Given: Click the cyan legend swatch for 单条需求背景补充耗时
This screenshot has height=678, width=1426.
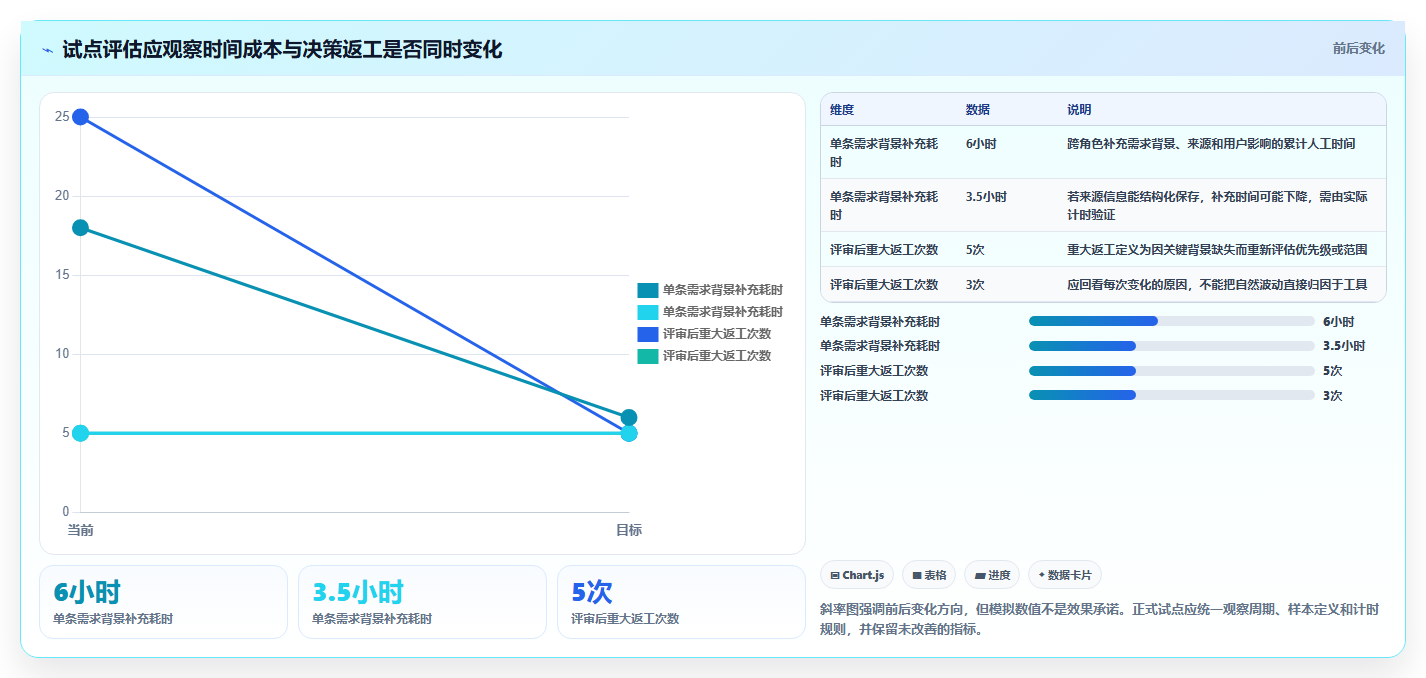Looking at the screenshot, I should point(648,312).
